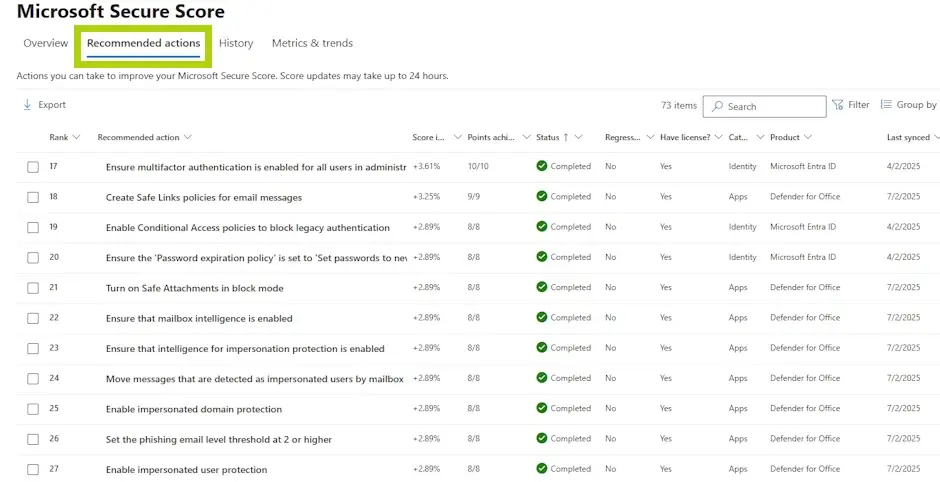Expand the Rank column header dropdown

click(76, 137)
